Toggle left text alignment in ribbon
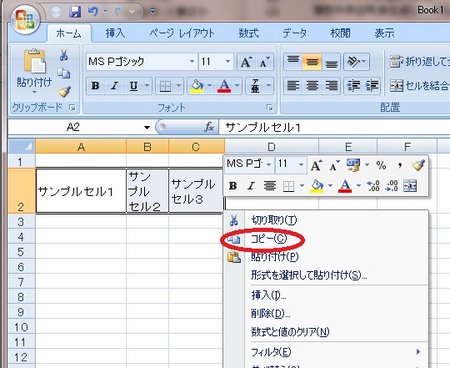This screenshot has height=368, width=450. pos(293,86)
